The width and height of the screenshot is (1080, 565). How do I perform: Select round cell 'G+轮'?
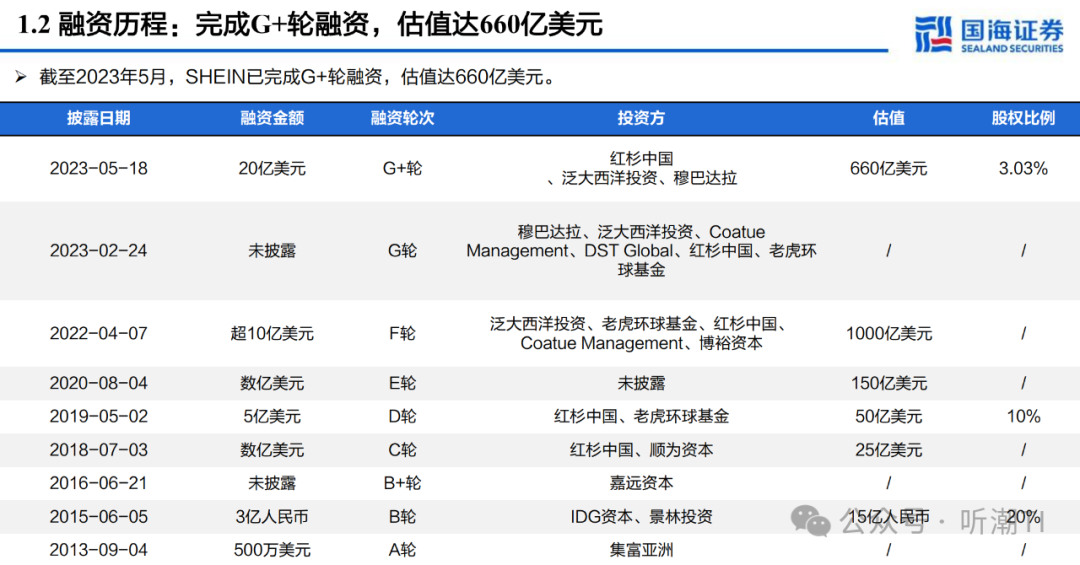pos(402,169)
